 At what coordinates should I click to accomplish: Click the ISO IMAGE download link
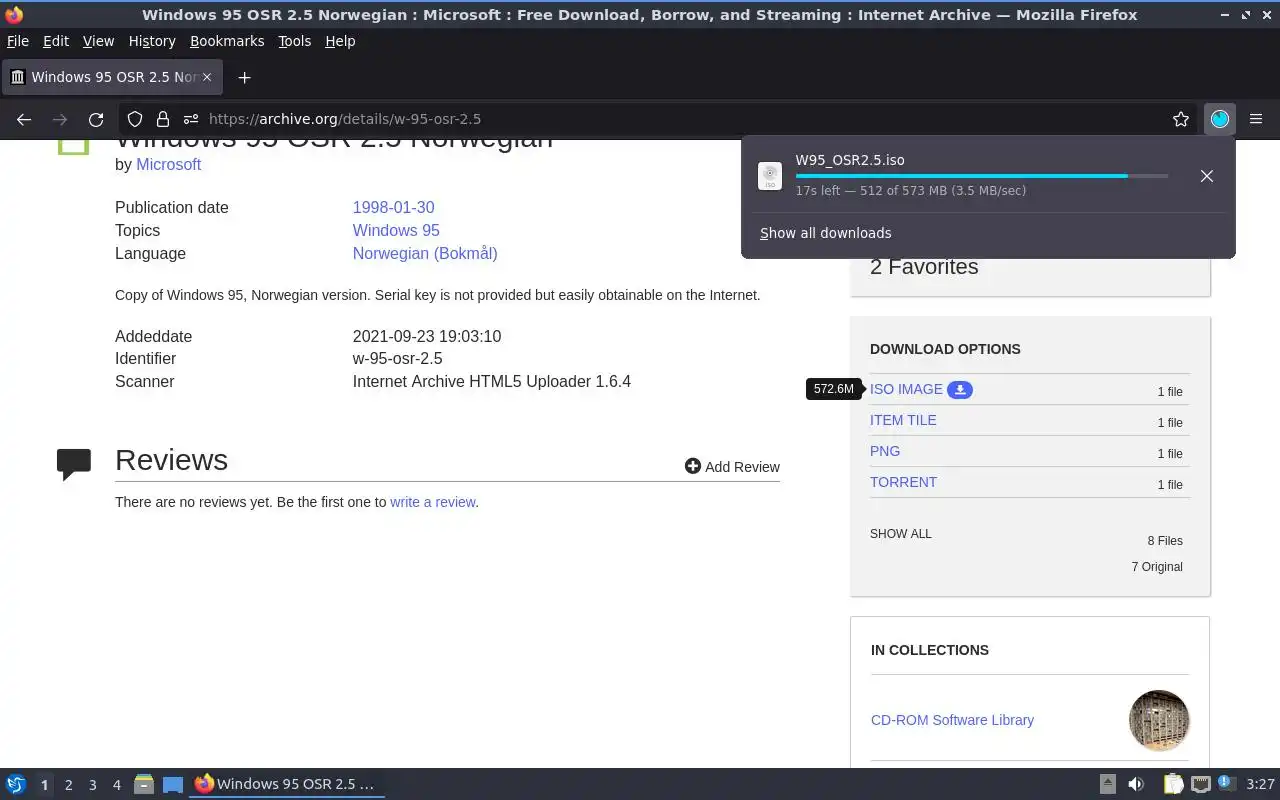tap(906, 389)
